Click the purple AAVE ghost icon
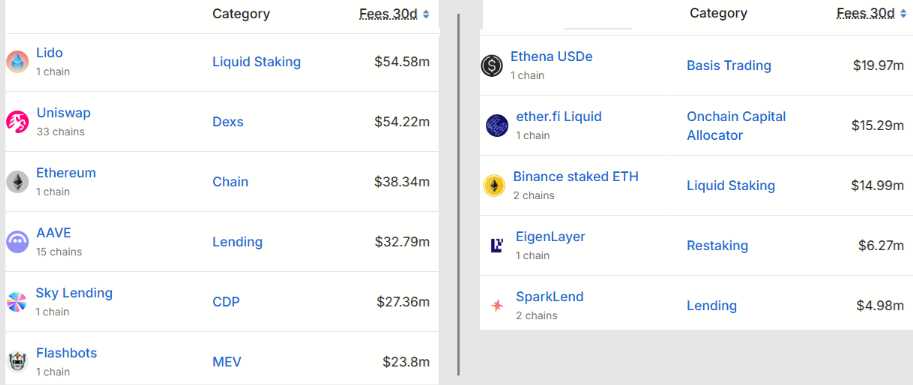The image size is (913, 385). 17,242
